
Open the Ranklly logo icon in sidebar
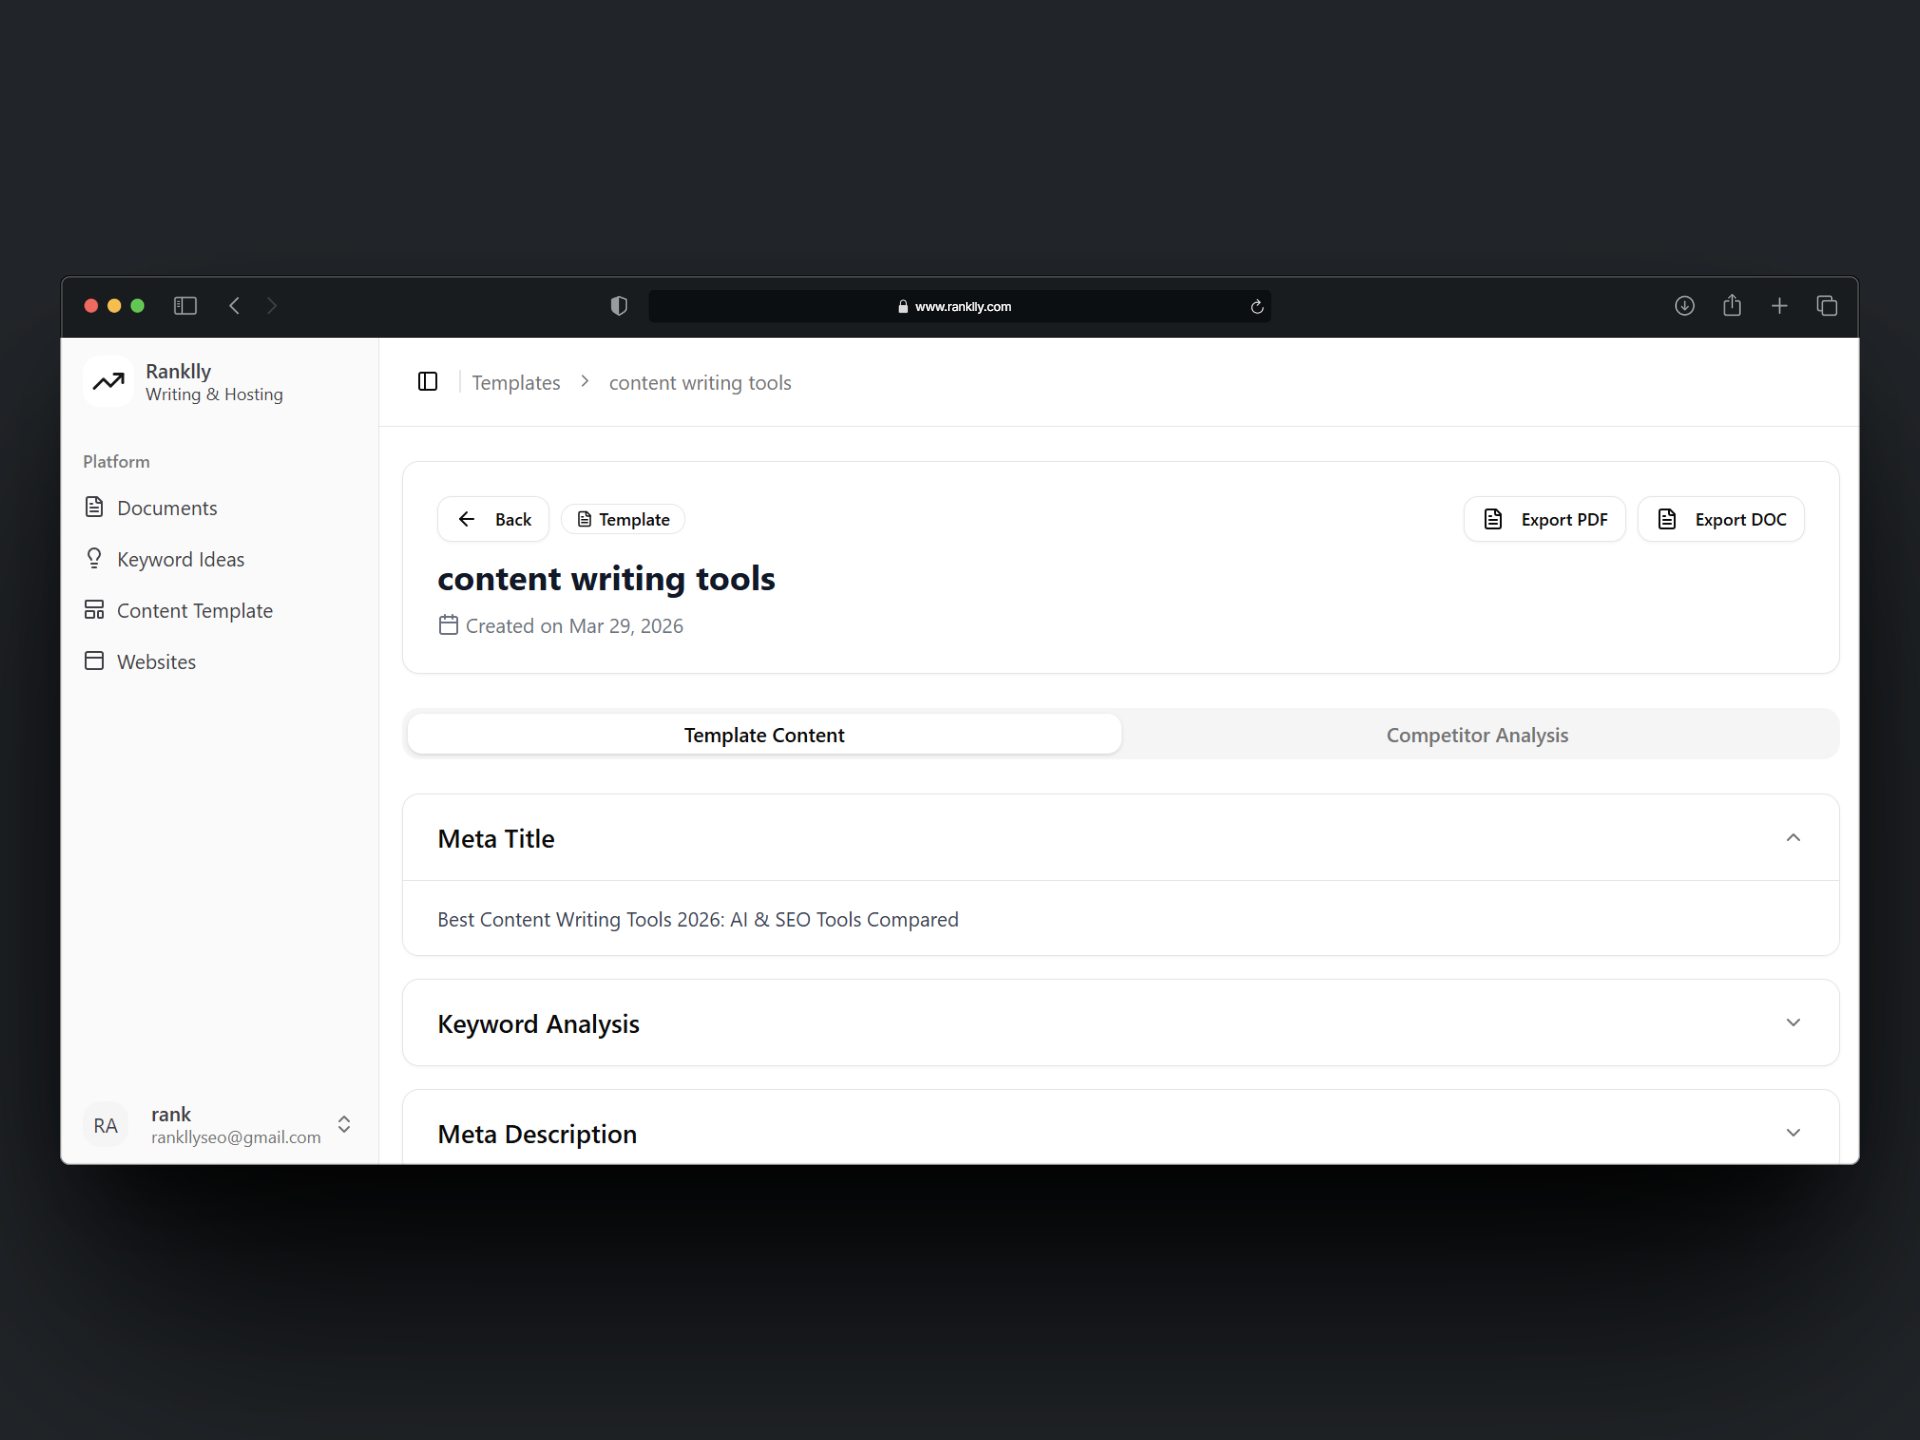[108, 381]
